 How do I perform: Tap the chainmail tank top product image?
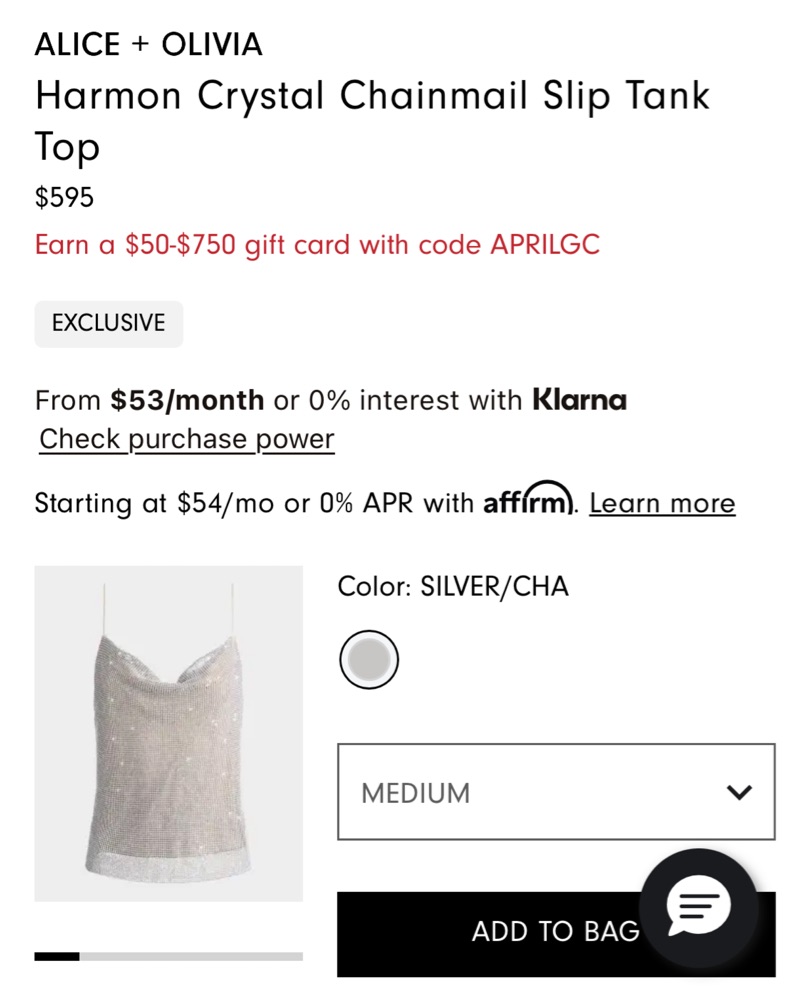tap(168, 733)
